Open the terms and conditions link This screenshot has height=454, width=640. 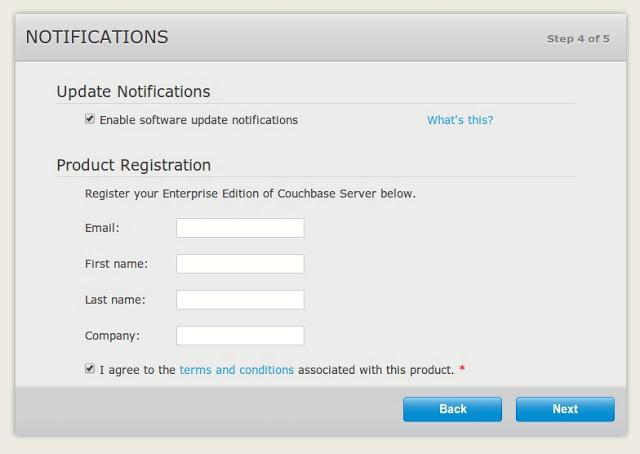[236, 370]
